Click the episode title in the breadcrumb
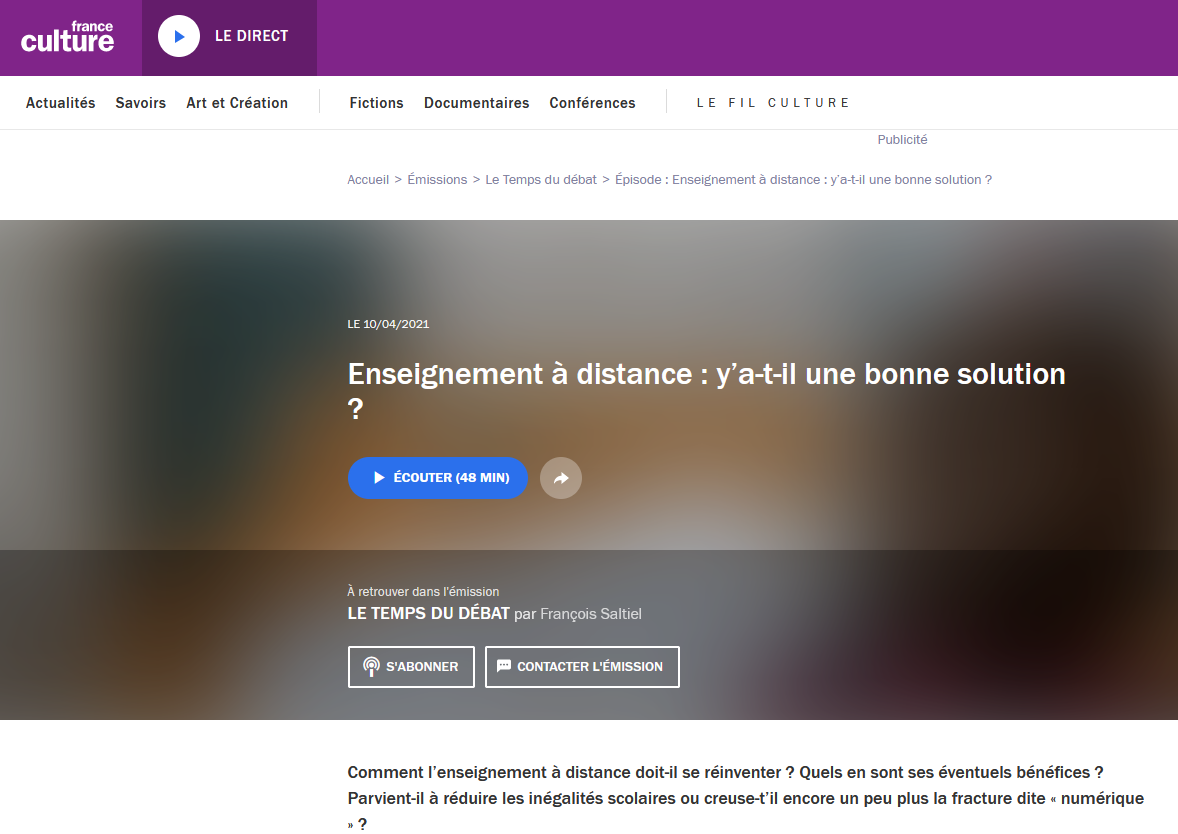 click(803, 180)
